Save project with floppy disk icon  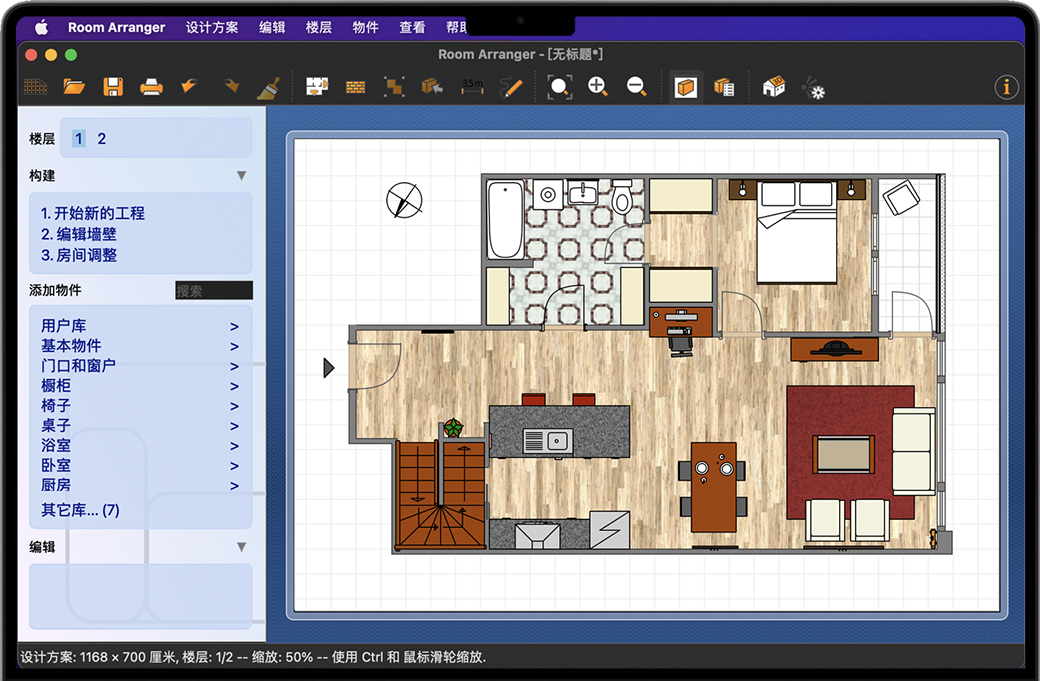coord(113,87)
